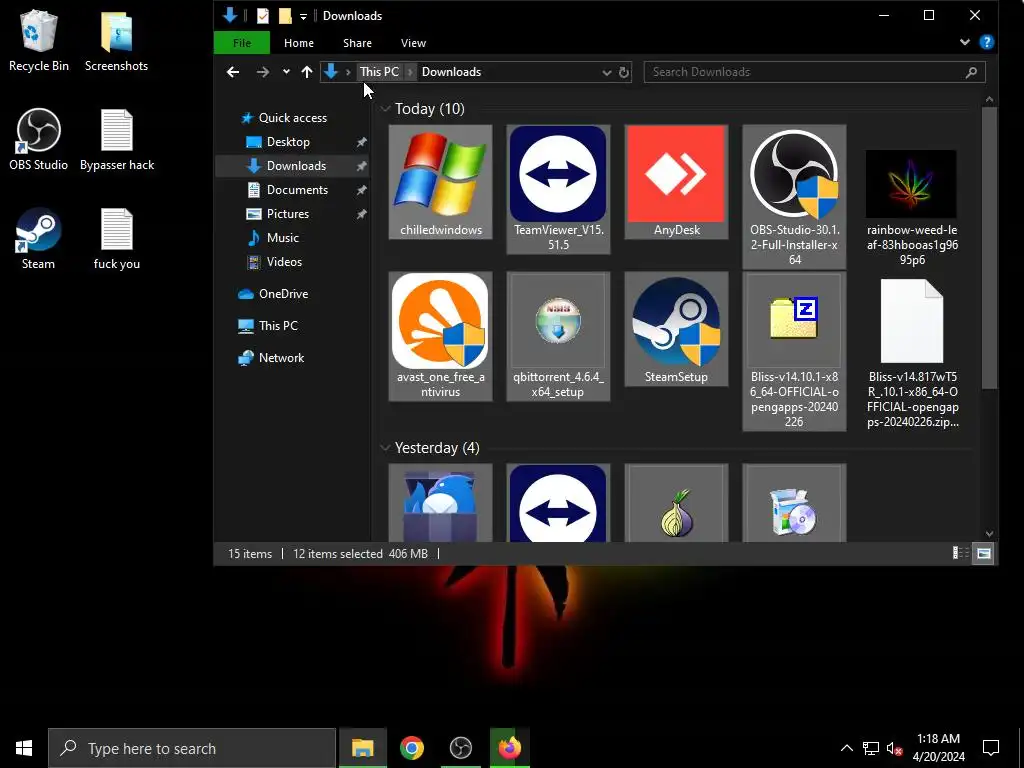This screenshot has width=1024, height=768.
Task: Expand the ribbon with the chevron
Action: (x=965, y=42)
